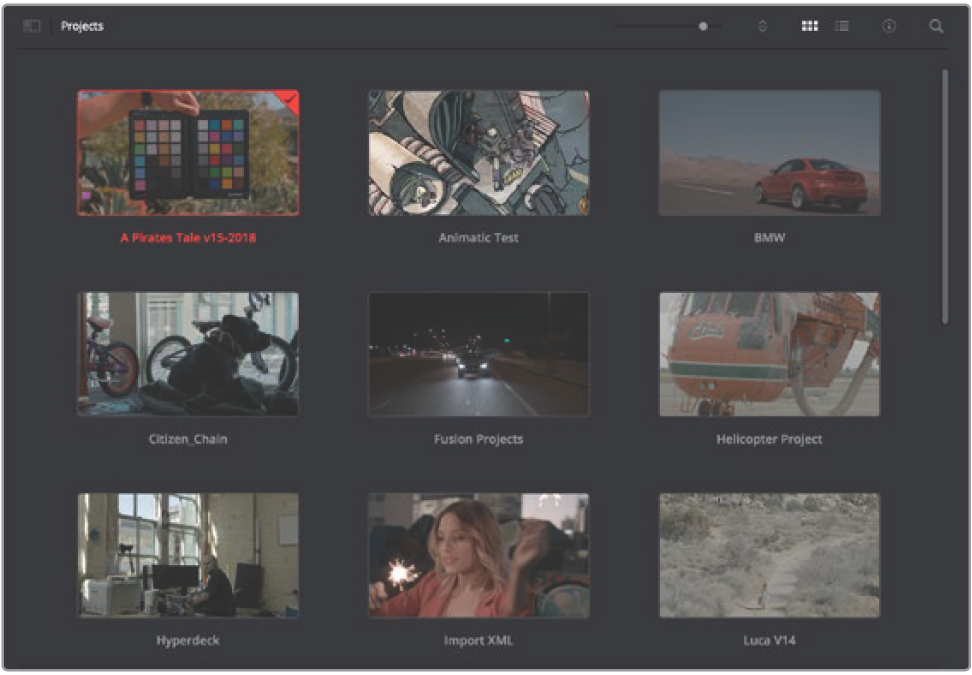972x675 pixels.
Task: Click the 'Luca V14' project name
Action: click(x=769, y=640)
